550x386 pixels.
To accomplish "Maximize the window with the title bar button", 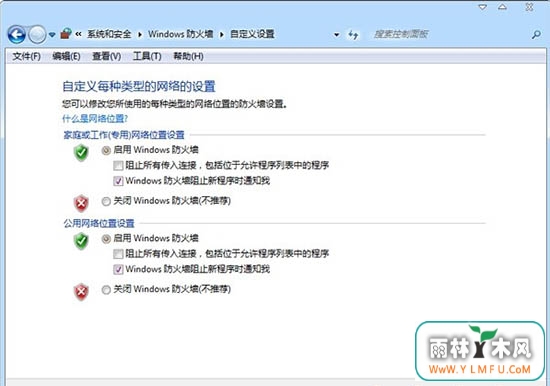I will click(x=502, y=7).
